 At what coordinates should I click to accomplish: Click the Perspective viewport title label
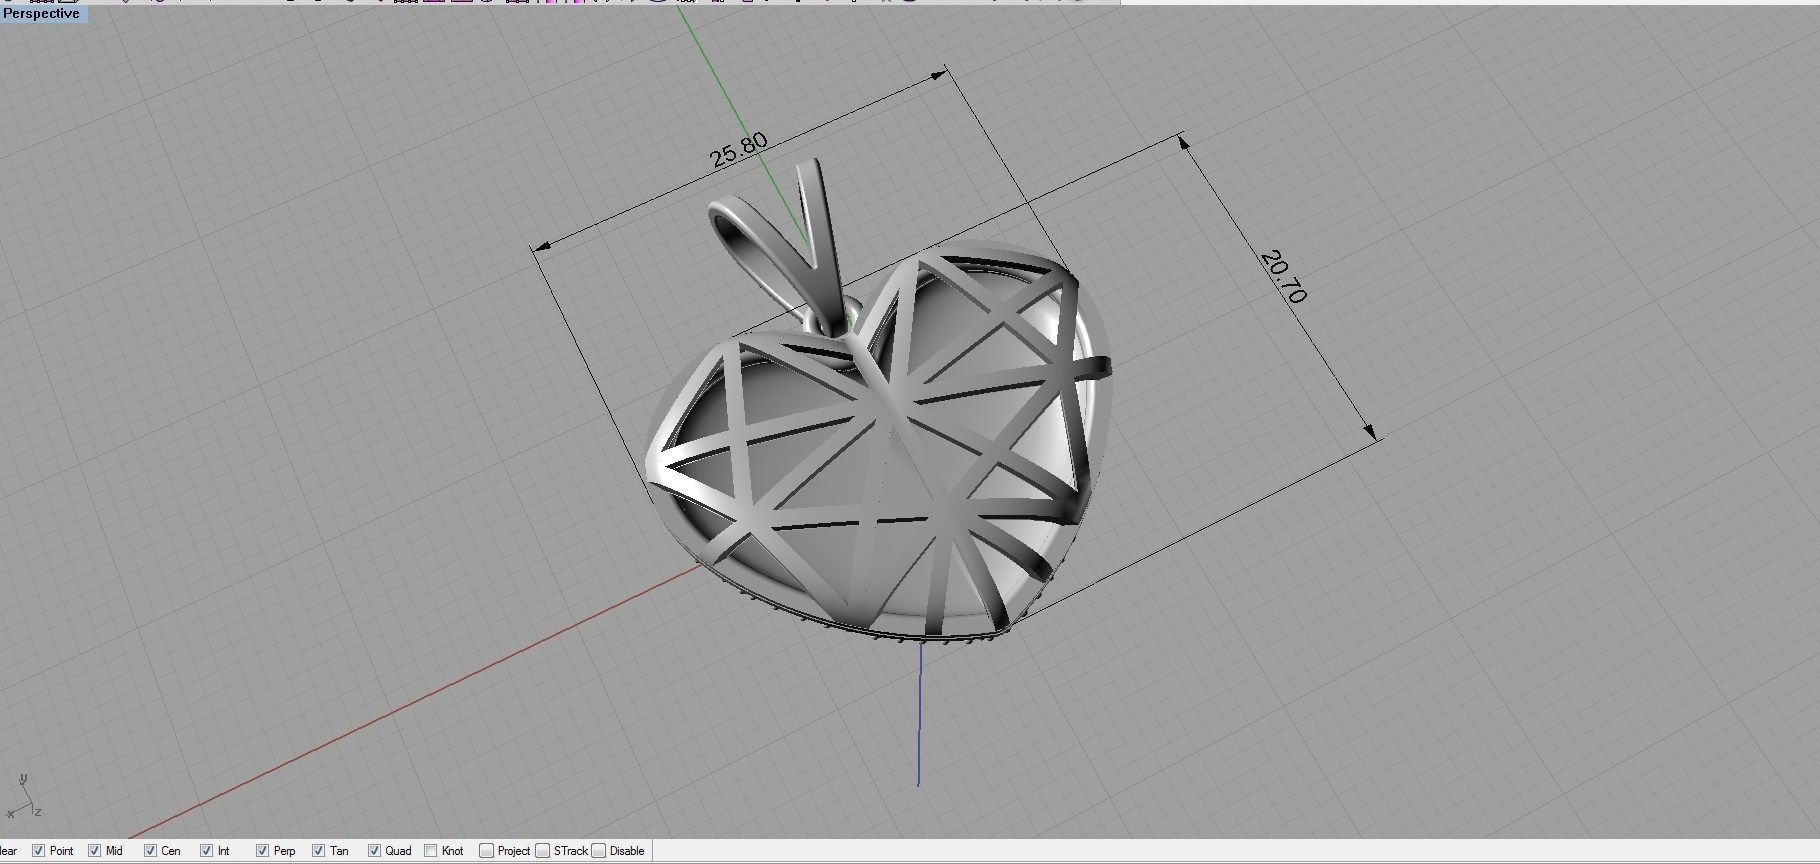(42, 13)
